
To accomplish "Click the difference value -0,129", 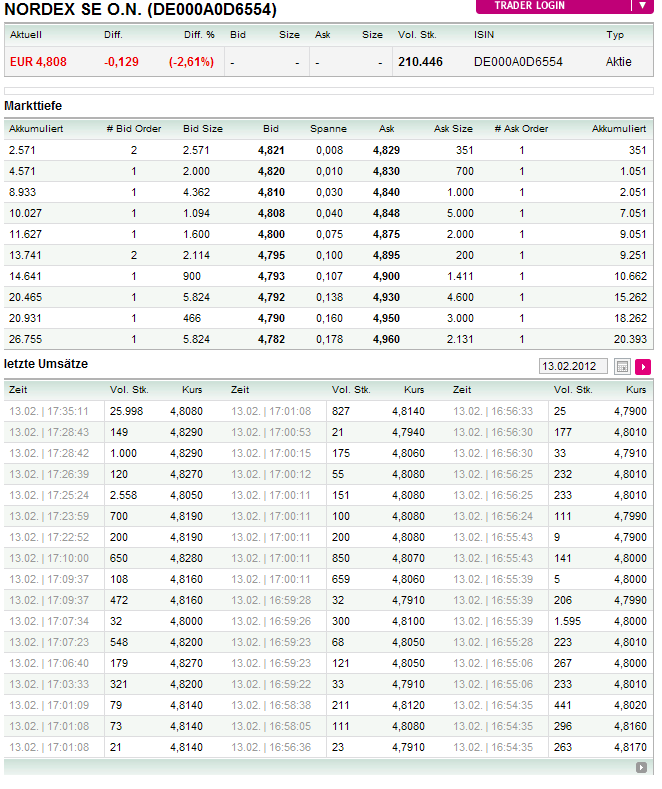I will [x=121, y=62].
